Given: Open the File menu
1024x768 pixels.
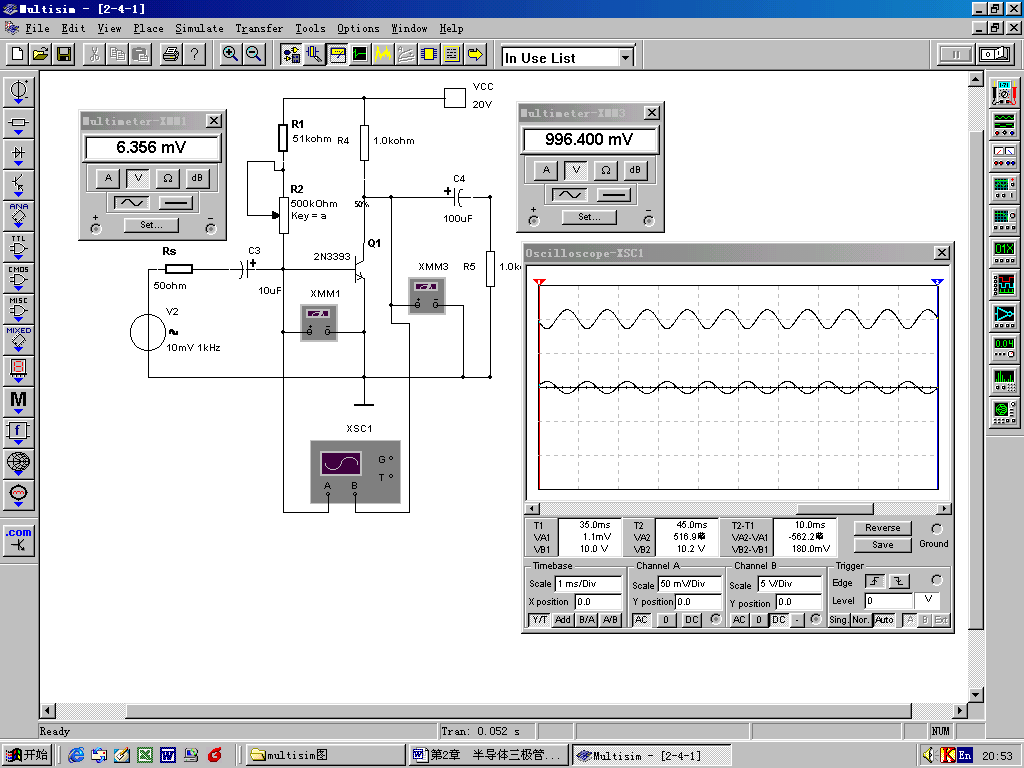Looking at the screenshot, I should pos(37,28).
